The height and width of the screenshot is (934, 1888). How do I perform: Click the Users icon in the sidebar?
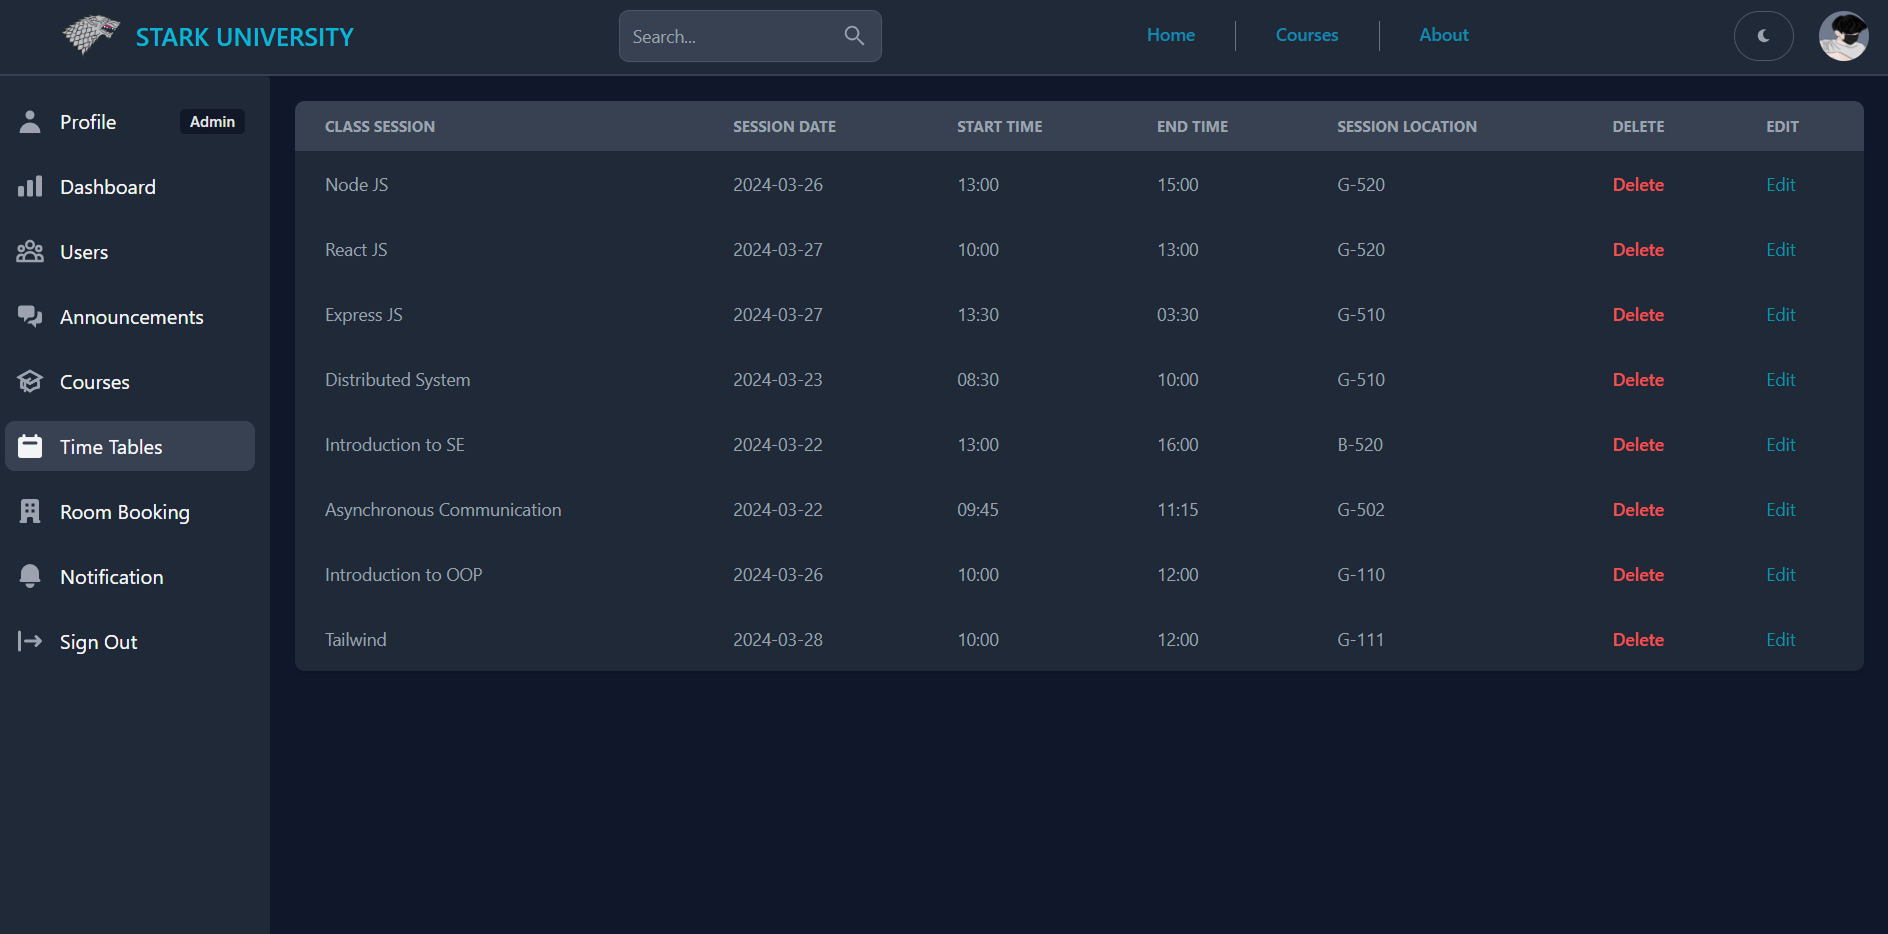[x=31, y=251]
